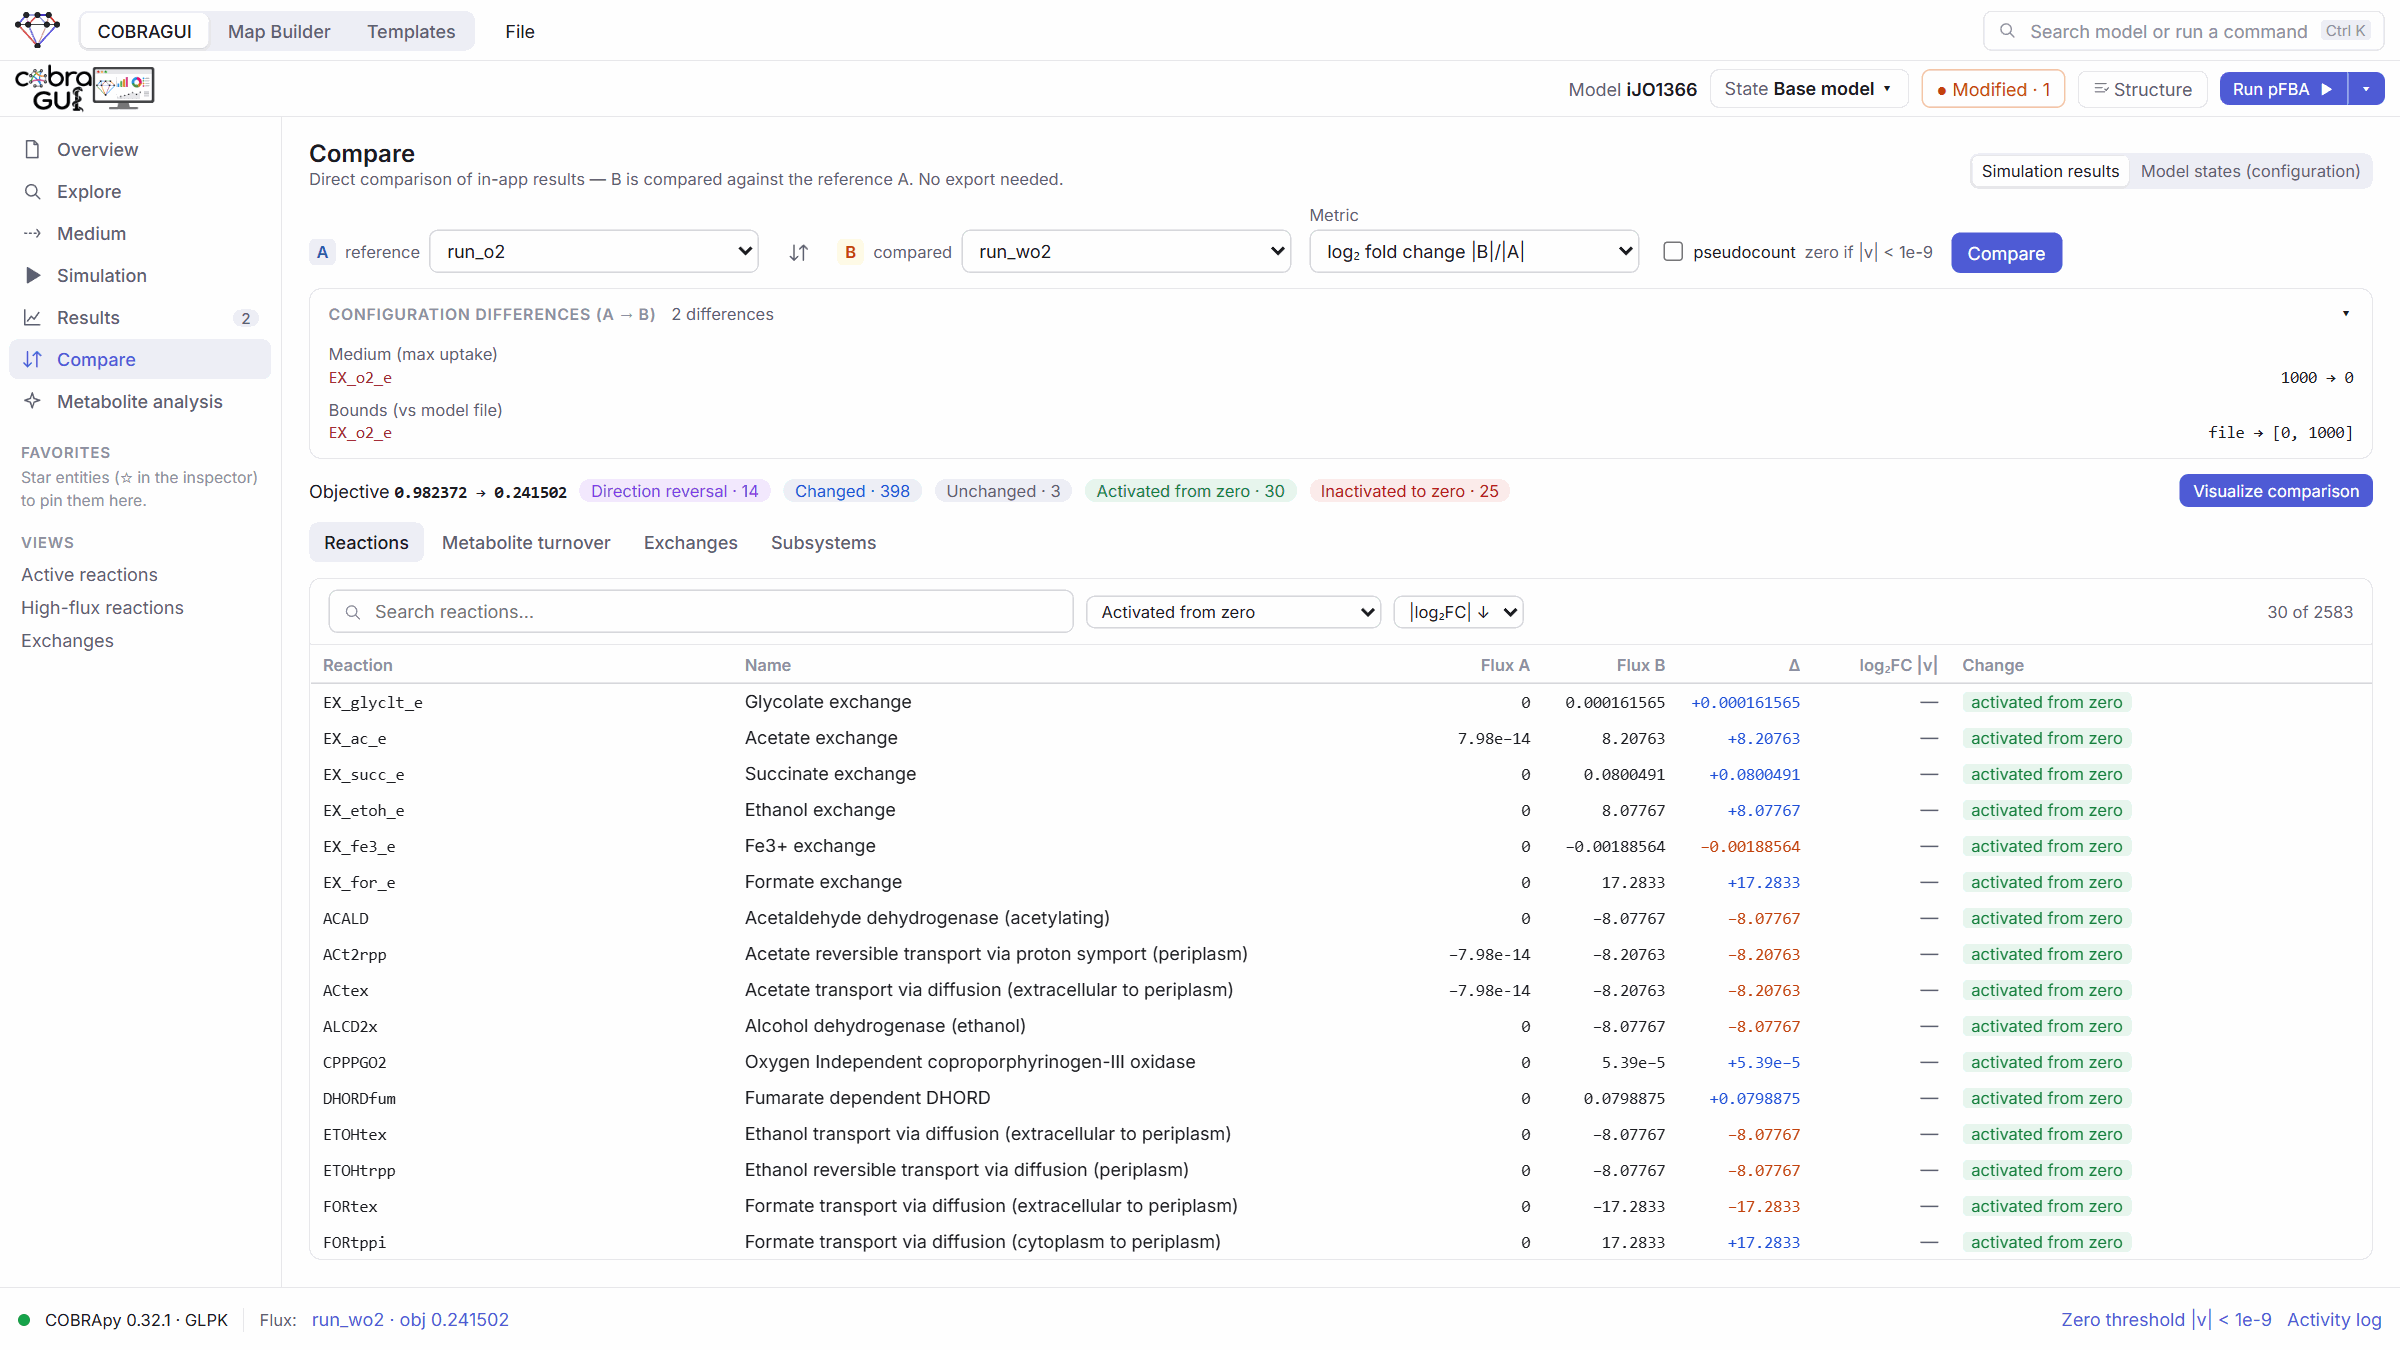Viewport: 2400px width, 1350px height.
Task: Open the Simulation play icon in sidebar
Action: click(x=33, y=276)
